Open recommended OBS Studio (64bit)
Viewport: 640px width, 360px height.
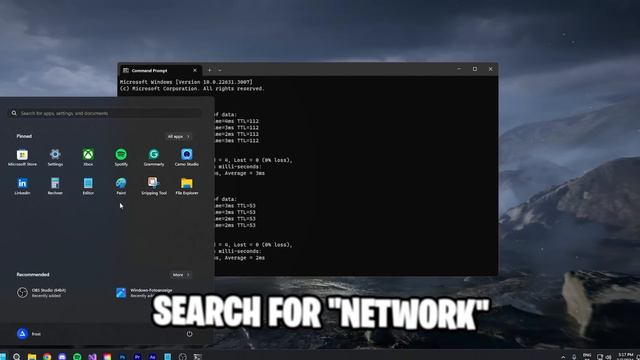[42, 293]
